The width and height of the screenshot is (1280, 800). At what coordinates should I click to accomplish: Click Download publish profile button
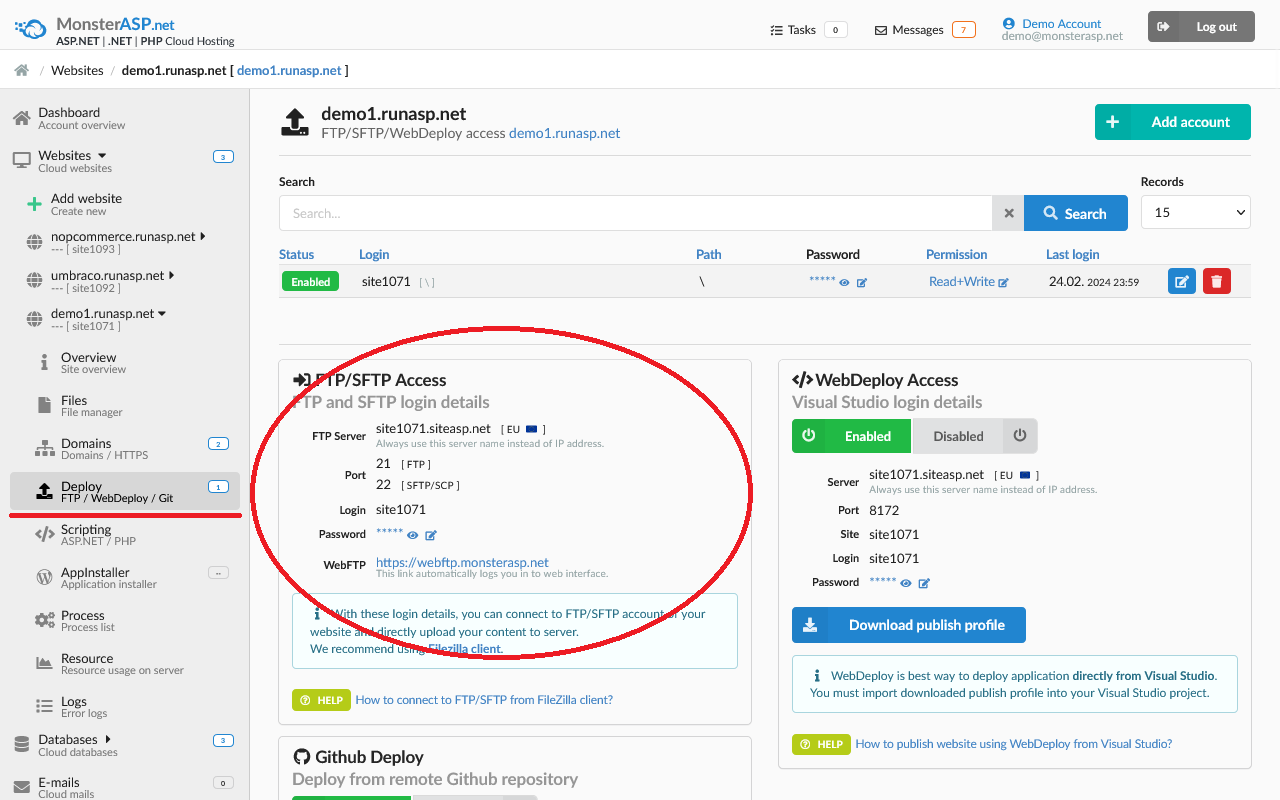909,625
